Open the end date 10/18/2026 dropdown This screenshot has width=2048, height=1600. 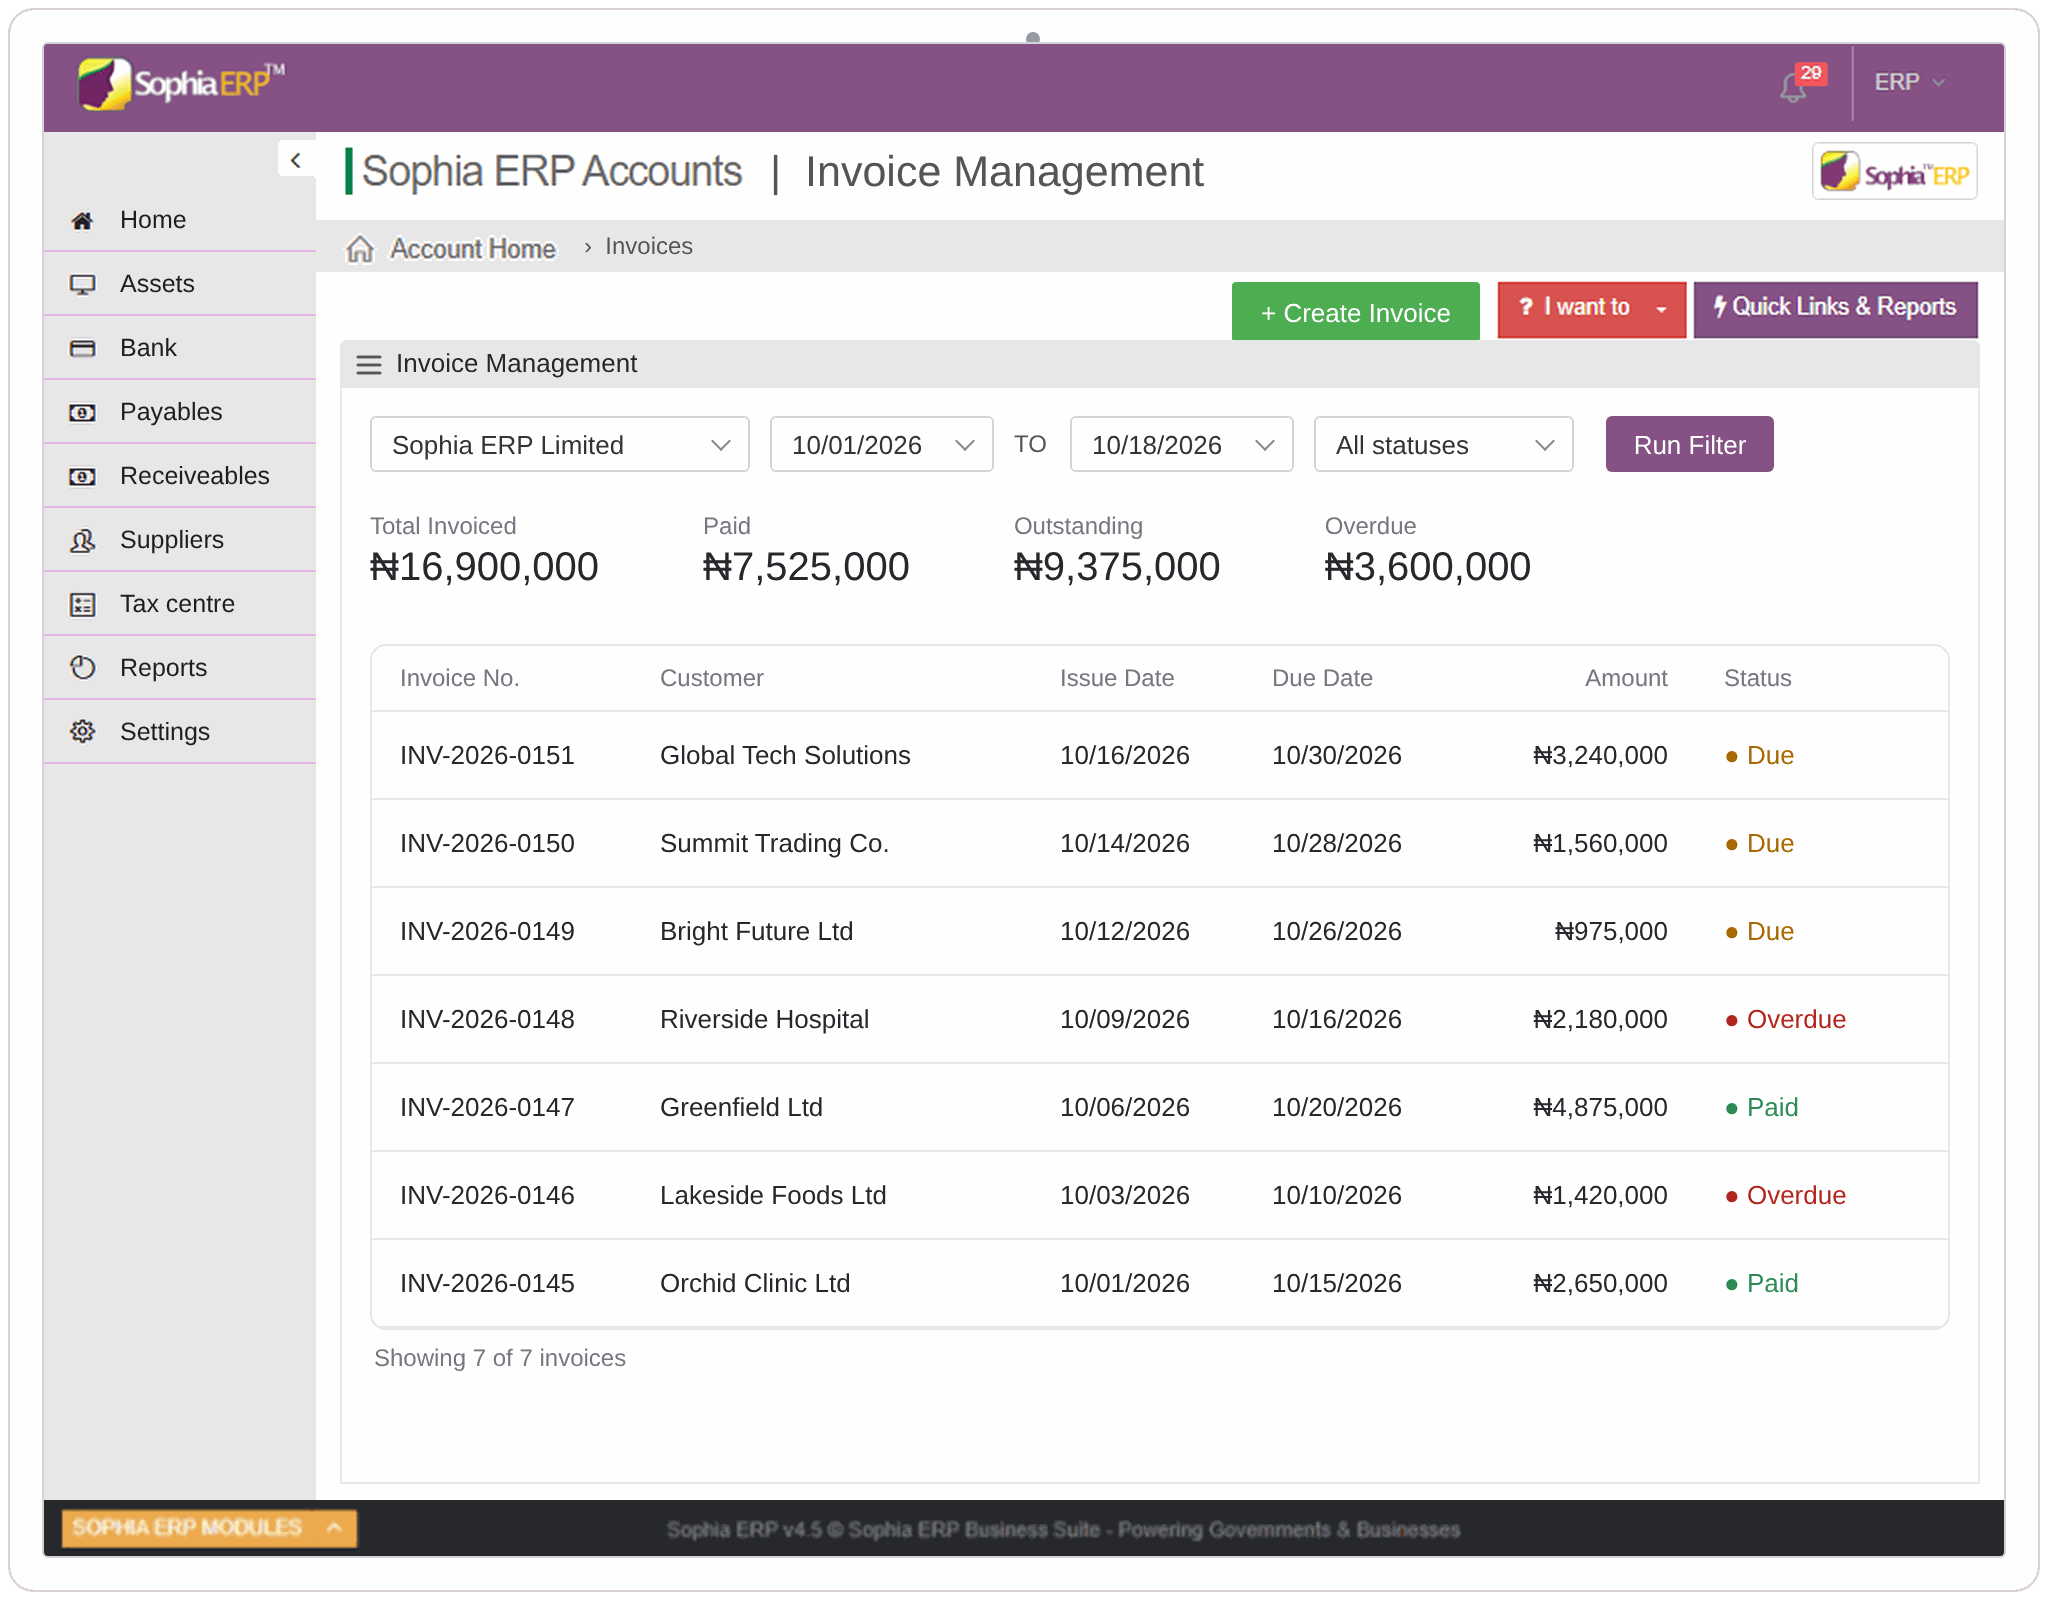pyautogui.click(x=1181, y=445)
